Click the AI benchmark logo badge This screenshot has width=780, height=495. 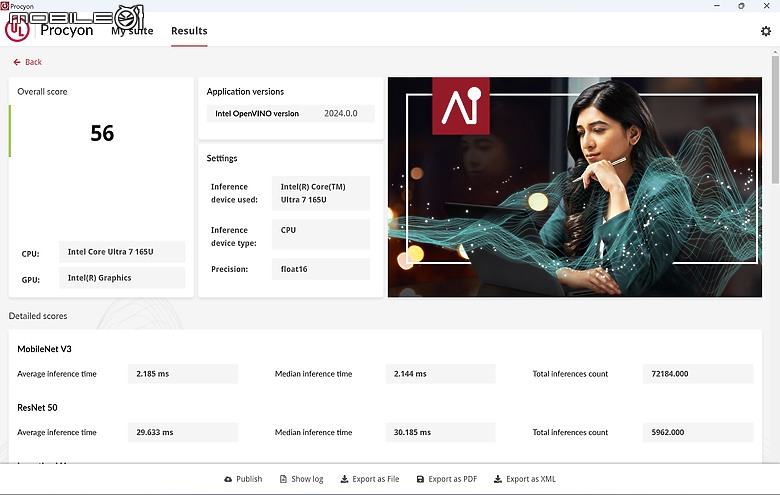coord(461,105)
